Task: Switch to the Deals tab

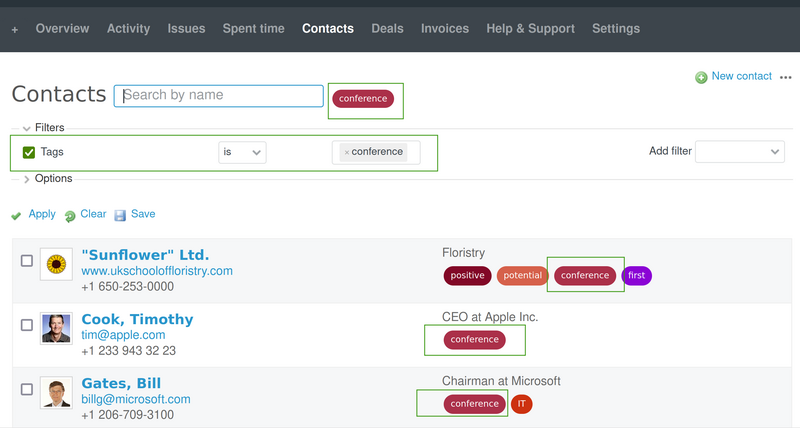Action: tap(387, 29)
